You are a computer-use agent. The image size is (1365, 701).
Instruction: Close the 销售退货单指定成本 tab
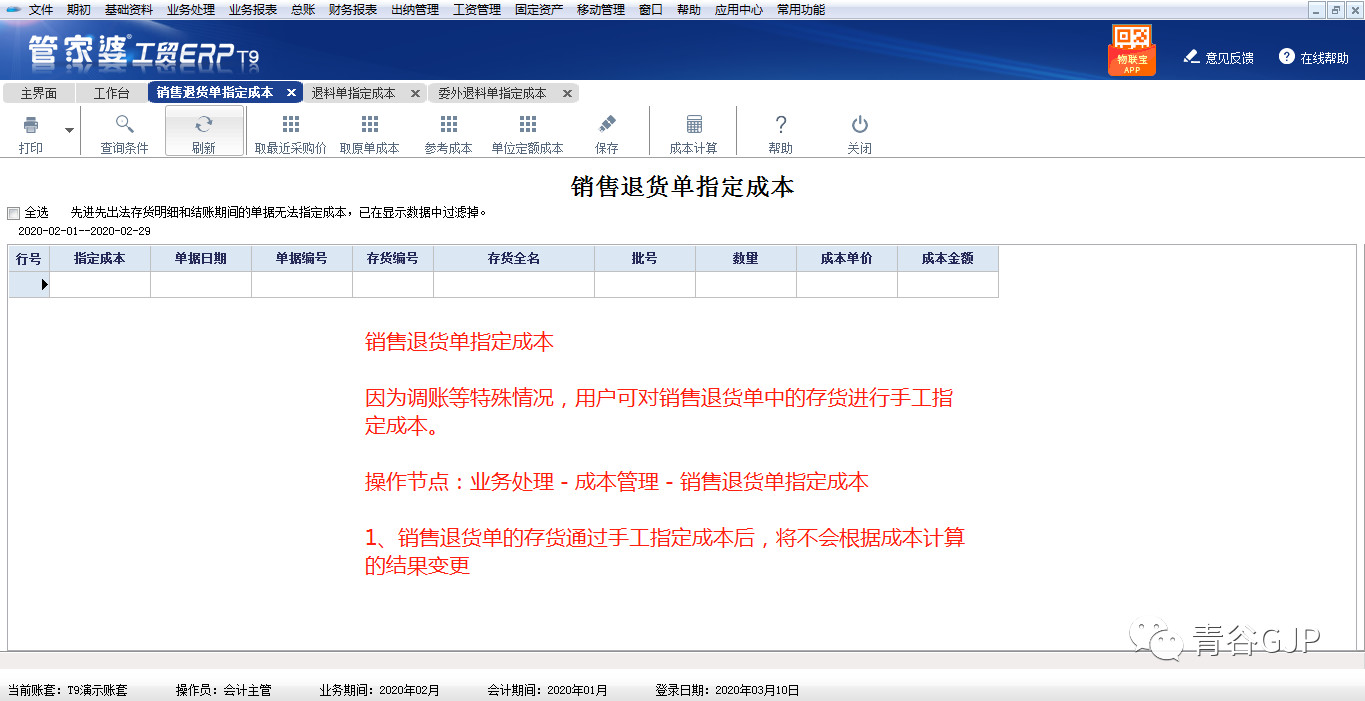click(291, 92)
